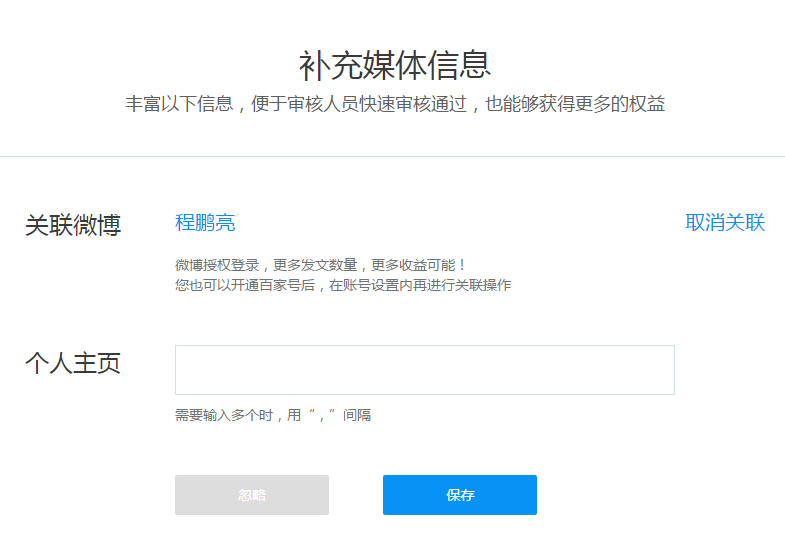Click the hint line mentioning 百家号
Viewport: 785px width, 548px height.
342,285
